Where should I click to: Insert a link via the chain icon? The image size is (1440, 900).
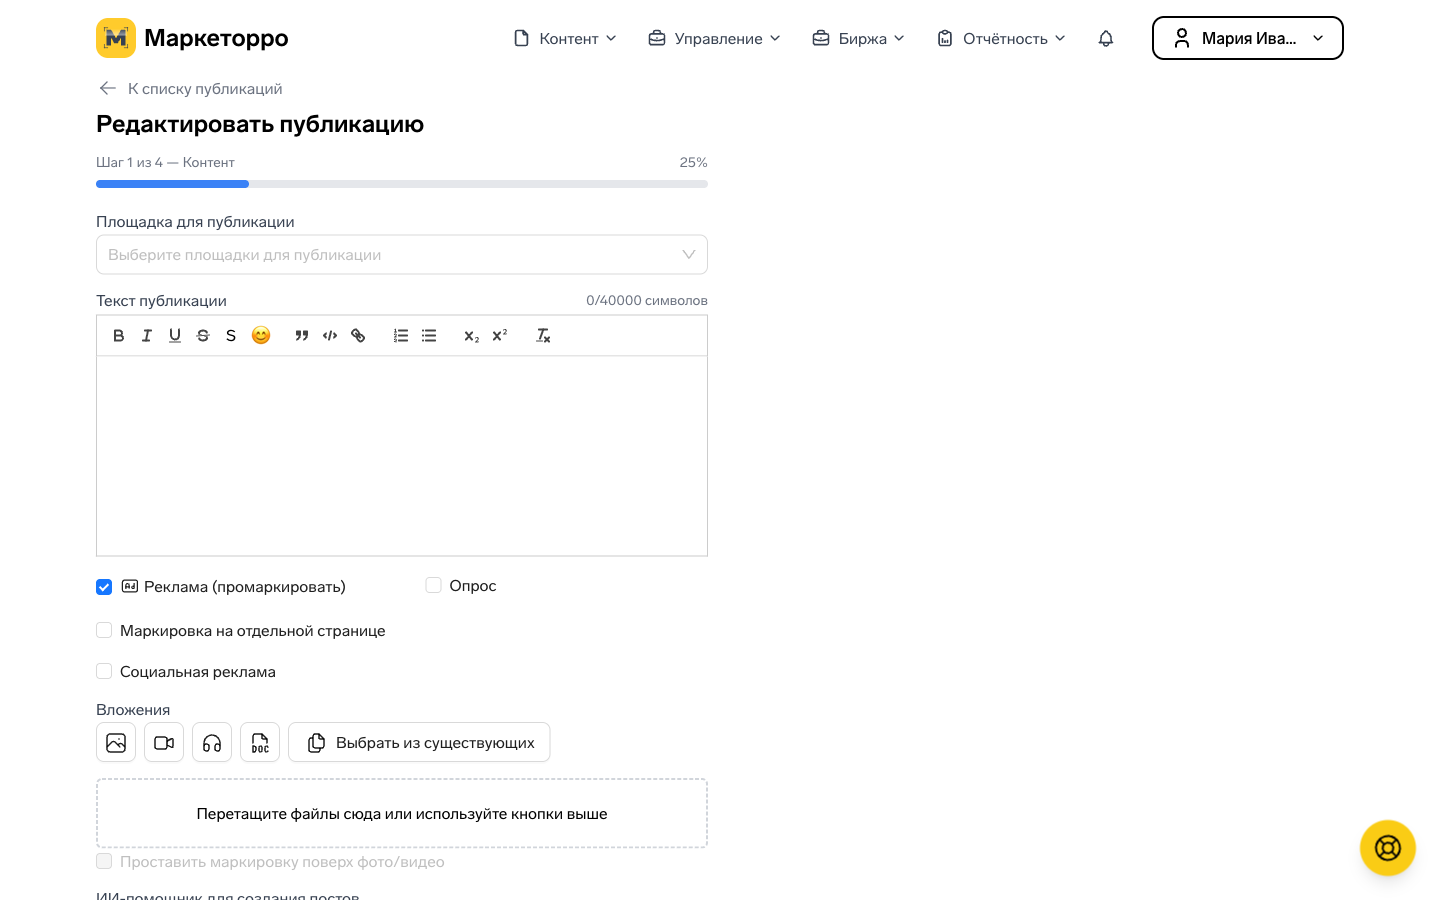click(358, 336)
